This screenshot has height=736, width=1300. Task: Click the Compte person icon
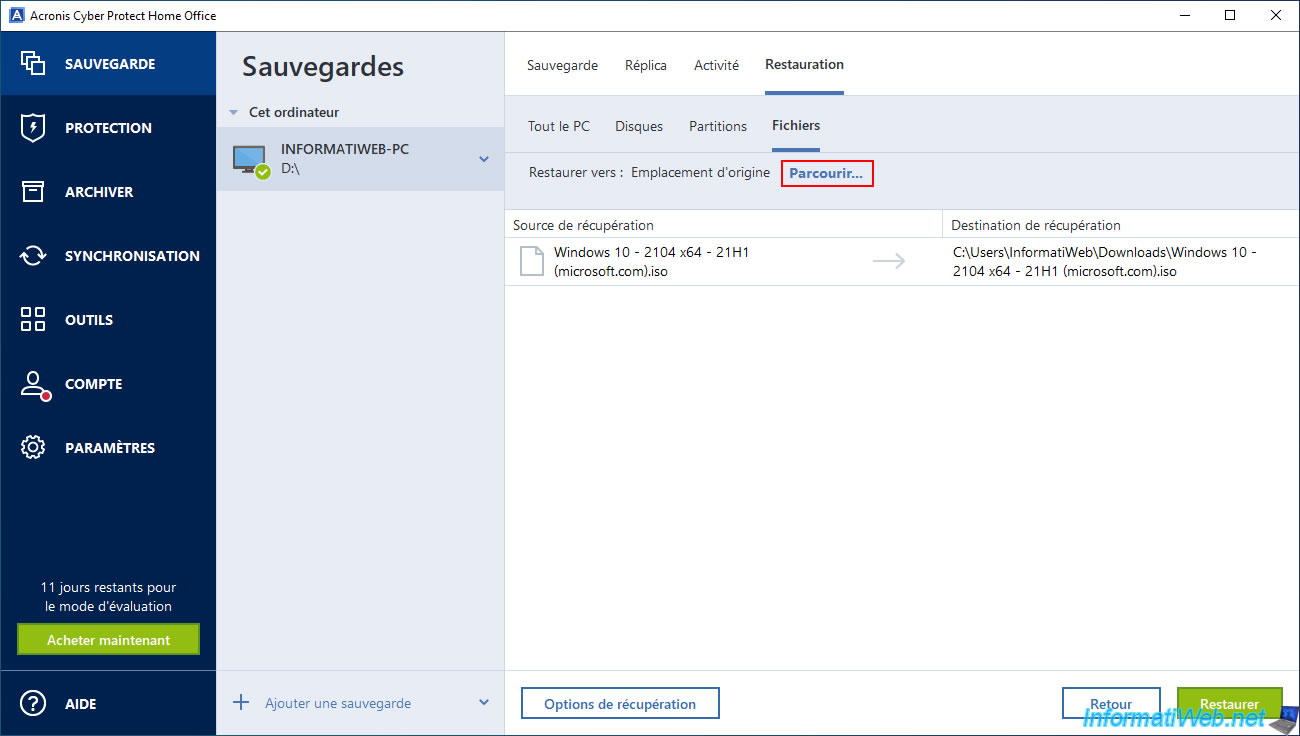pyautogui.click(x=34, y=384)
